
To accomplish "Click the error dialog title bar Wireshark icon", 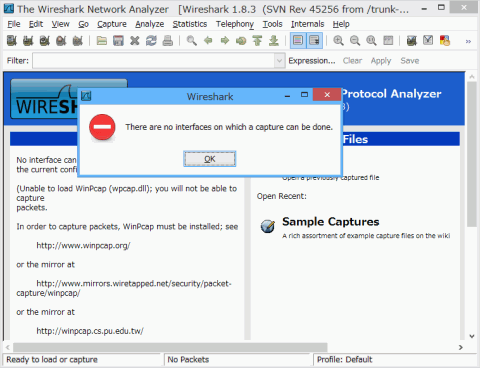I will [x=86, y=96].
